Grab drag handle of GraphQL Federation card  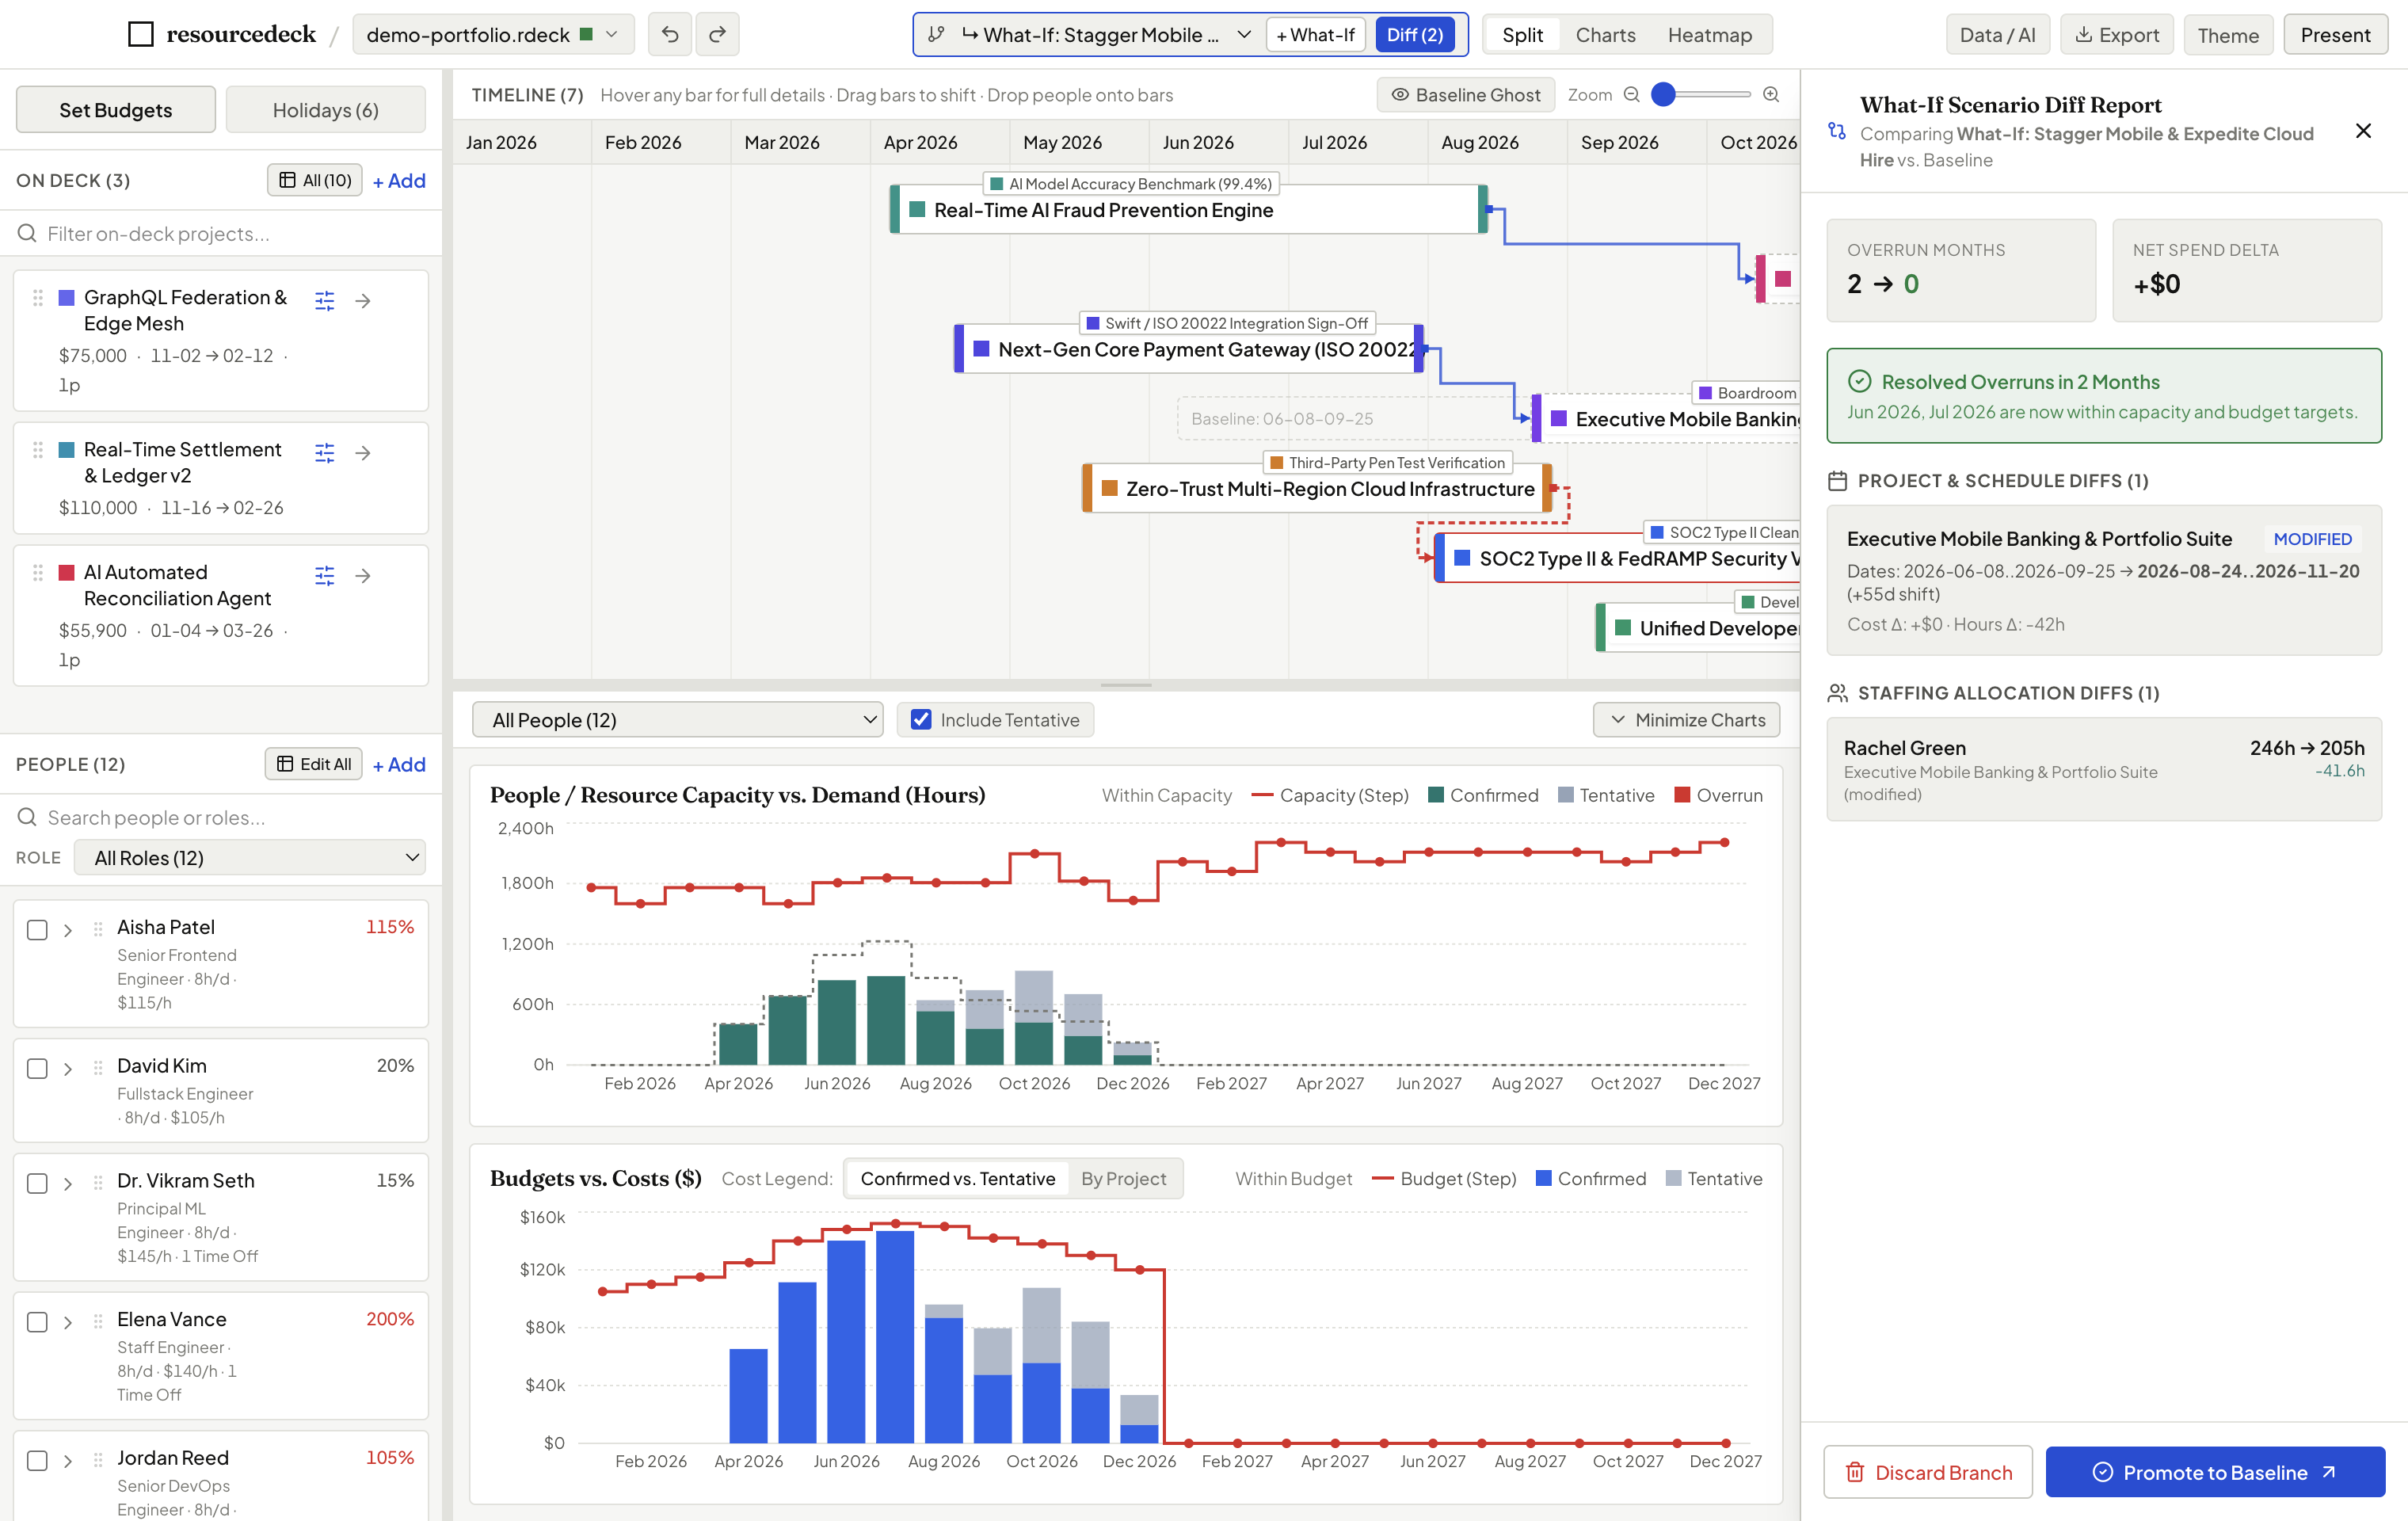pos(38,297)
